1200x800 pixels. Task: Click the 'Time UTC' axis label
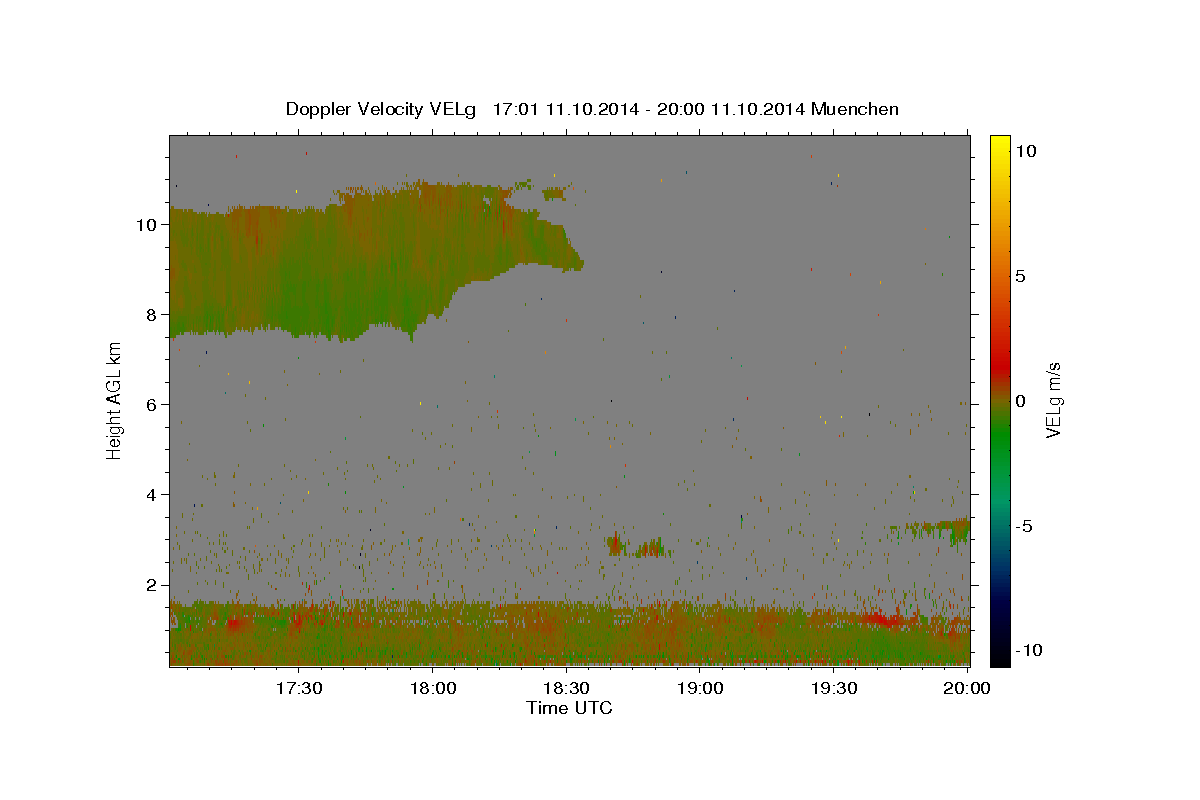(569, 708)
